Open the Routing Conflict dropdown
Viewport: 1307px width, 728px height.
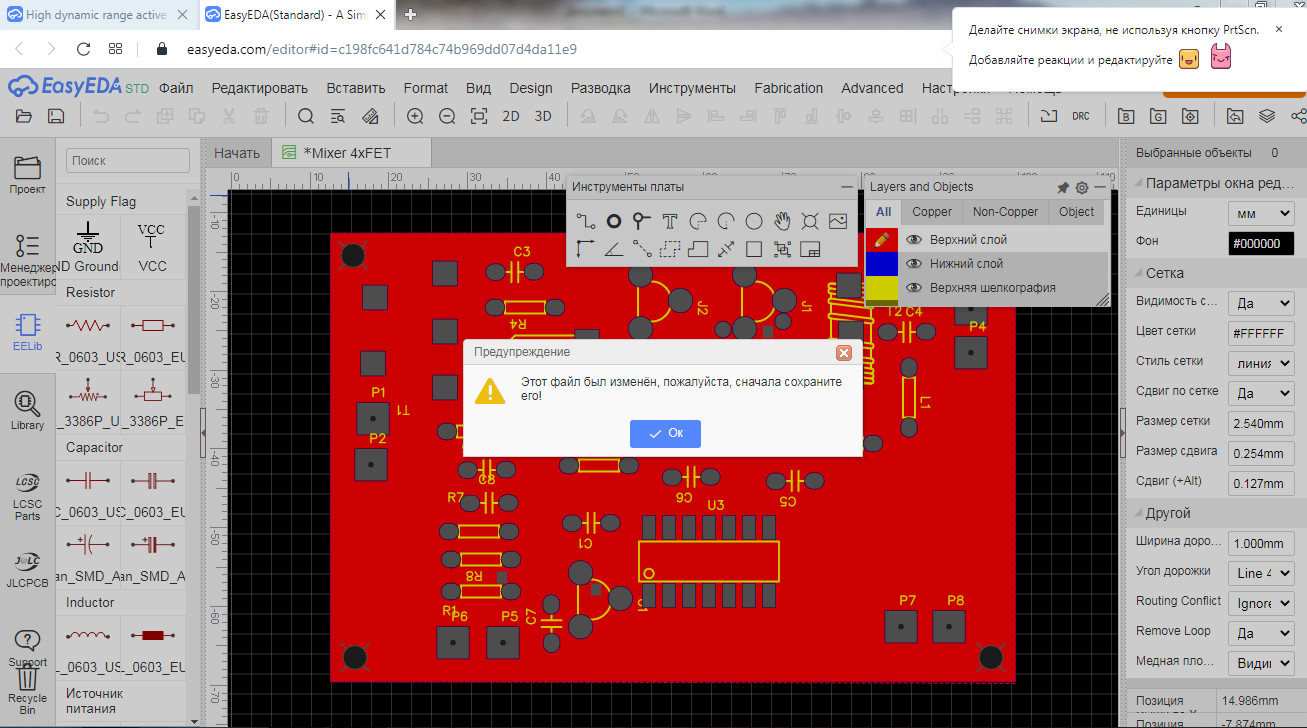tap(1260, 603)
